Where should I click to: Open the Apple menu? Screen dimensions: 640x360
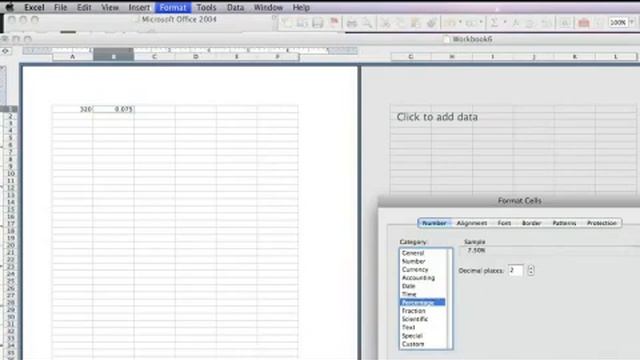click(x=9, y=7)
